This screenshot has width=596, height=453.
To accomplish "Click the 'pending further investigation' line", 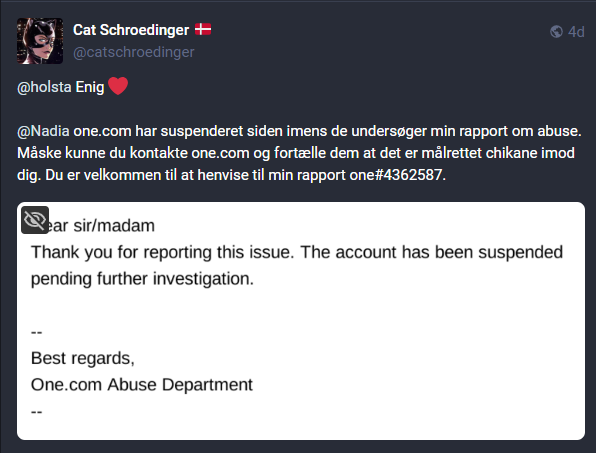I will tap(142, 279).
